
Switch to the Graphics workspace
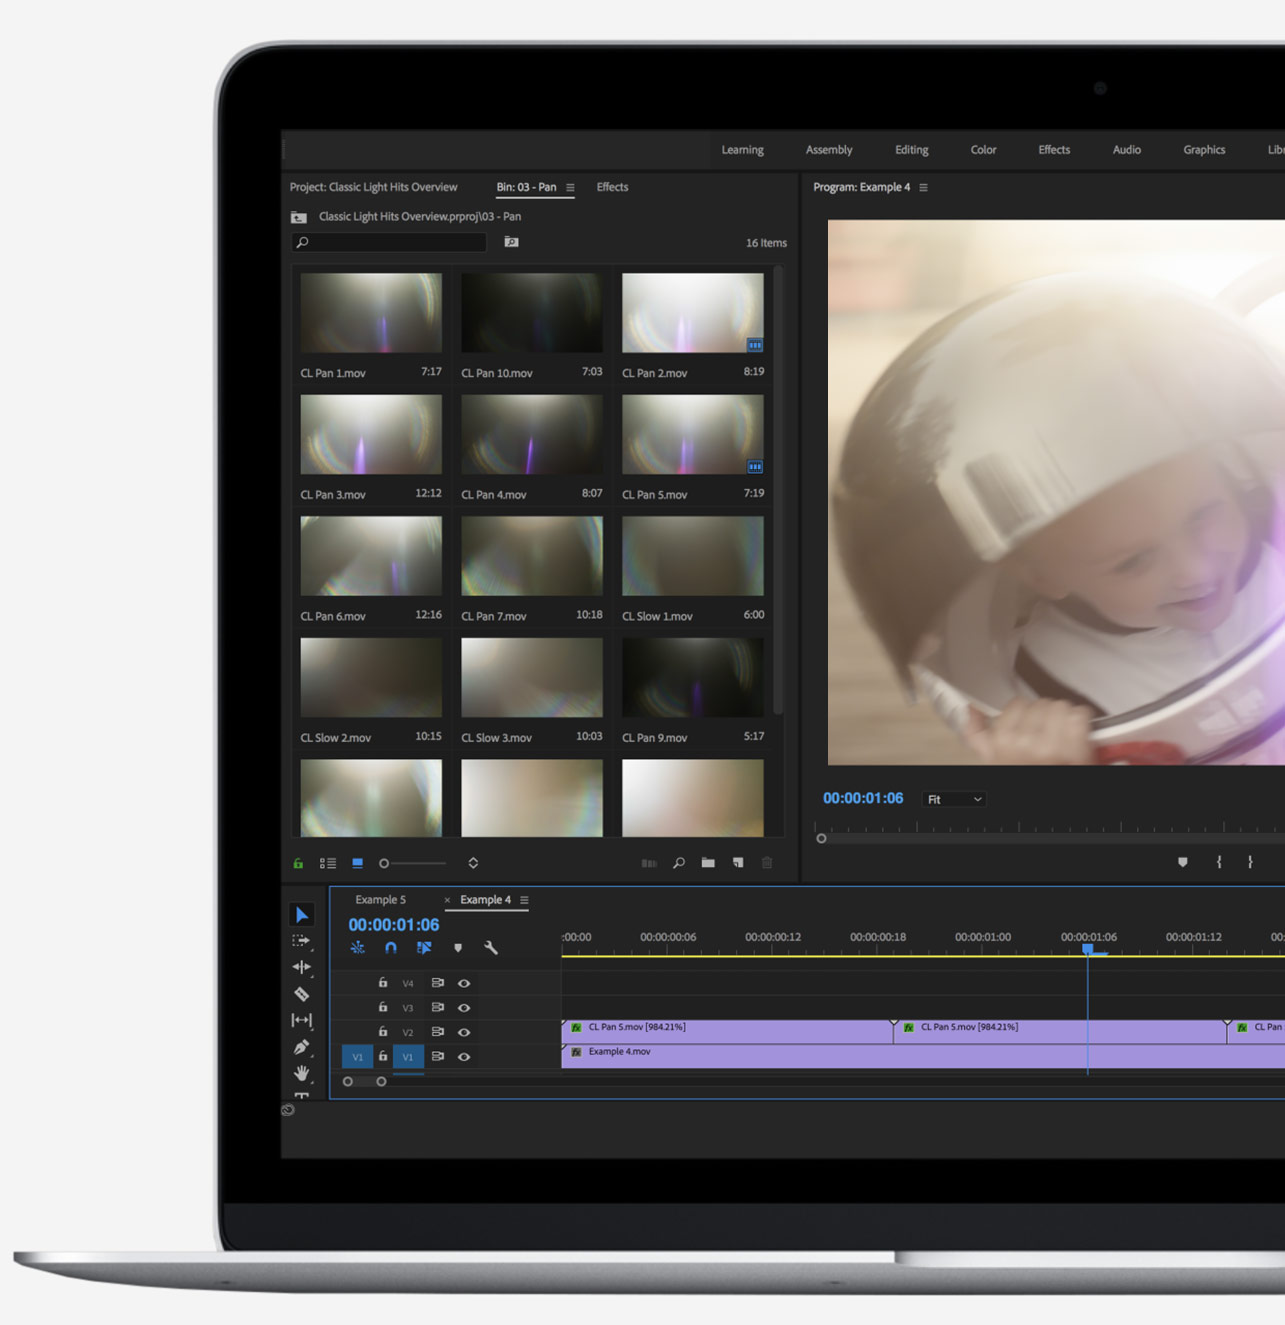click(x=1204, y=150)
